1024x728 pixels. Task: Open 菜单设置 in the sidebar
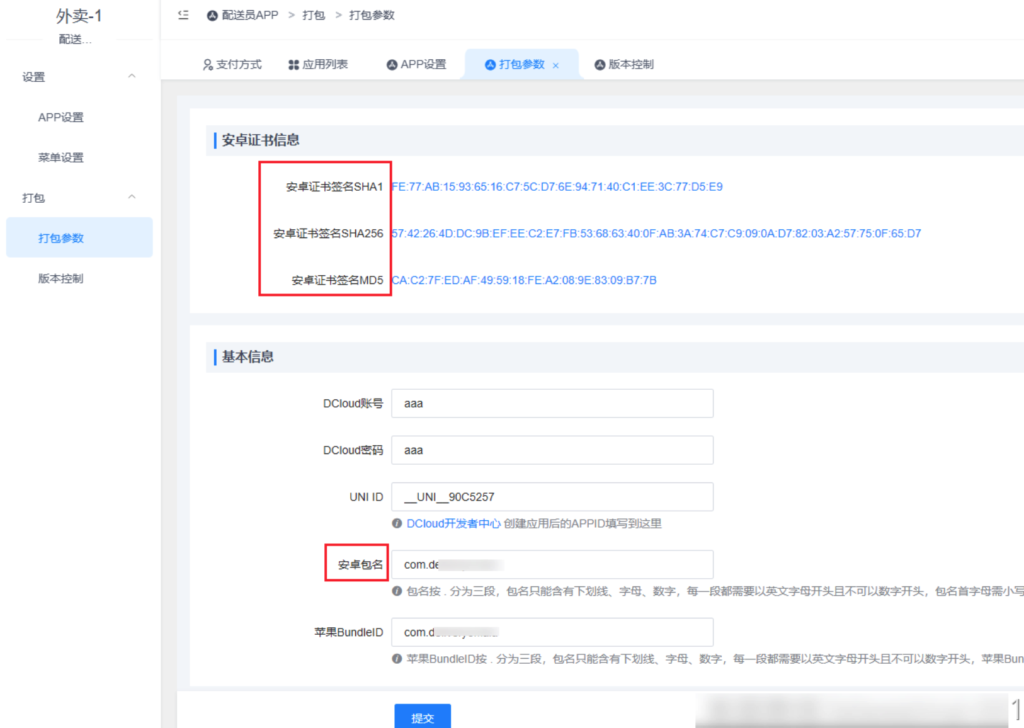[x=61, y=158]
